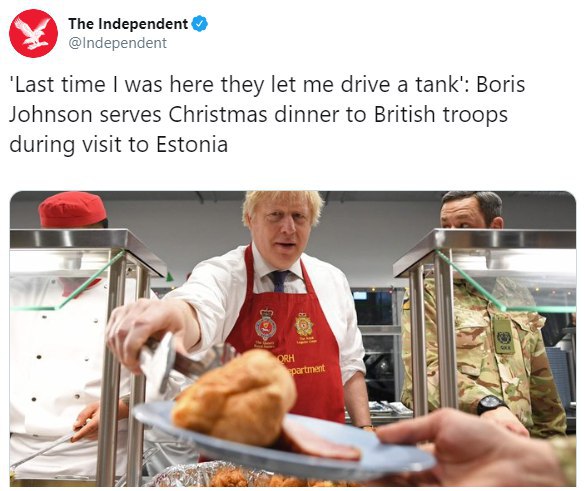Click the red chef hat in the photo

72,210
